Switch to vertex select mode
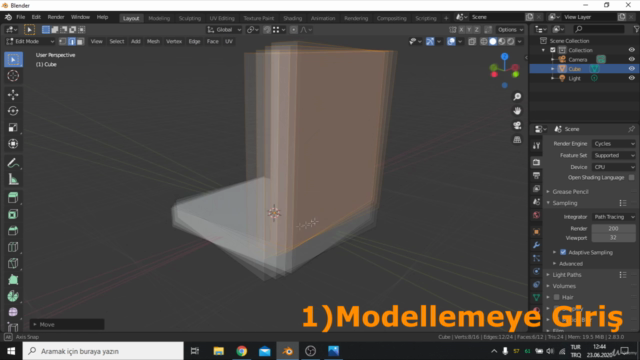Image resolution: width=640 pixels, height=360 pixels. (x=62, y=41)
